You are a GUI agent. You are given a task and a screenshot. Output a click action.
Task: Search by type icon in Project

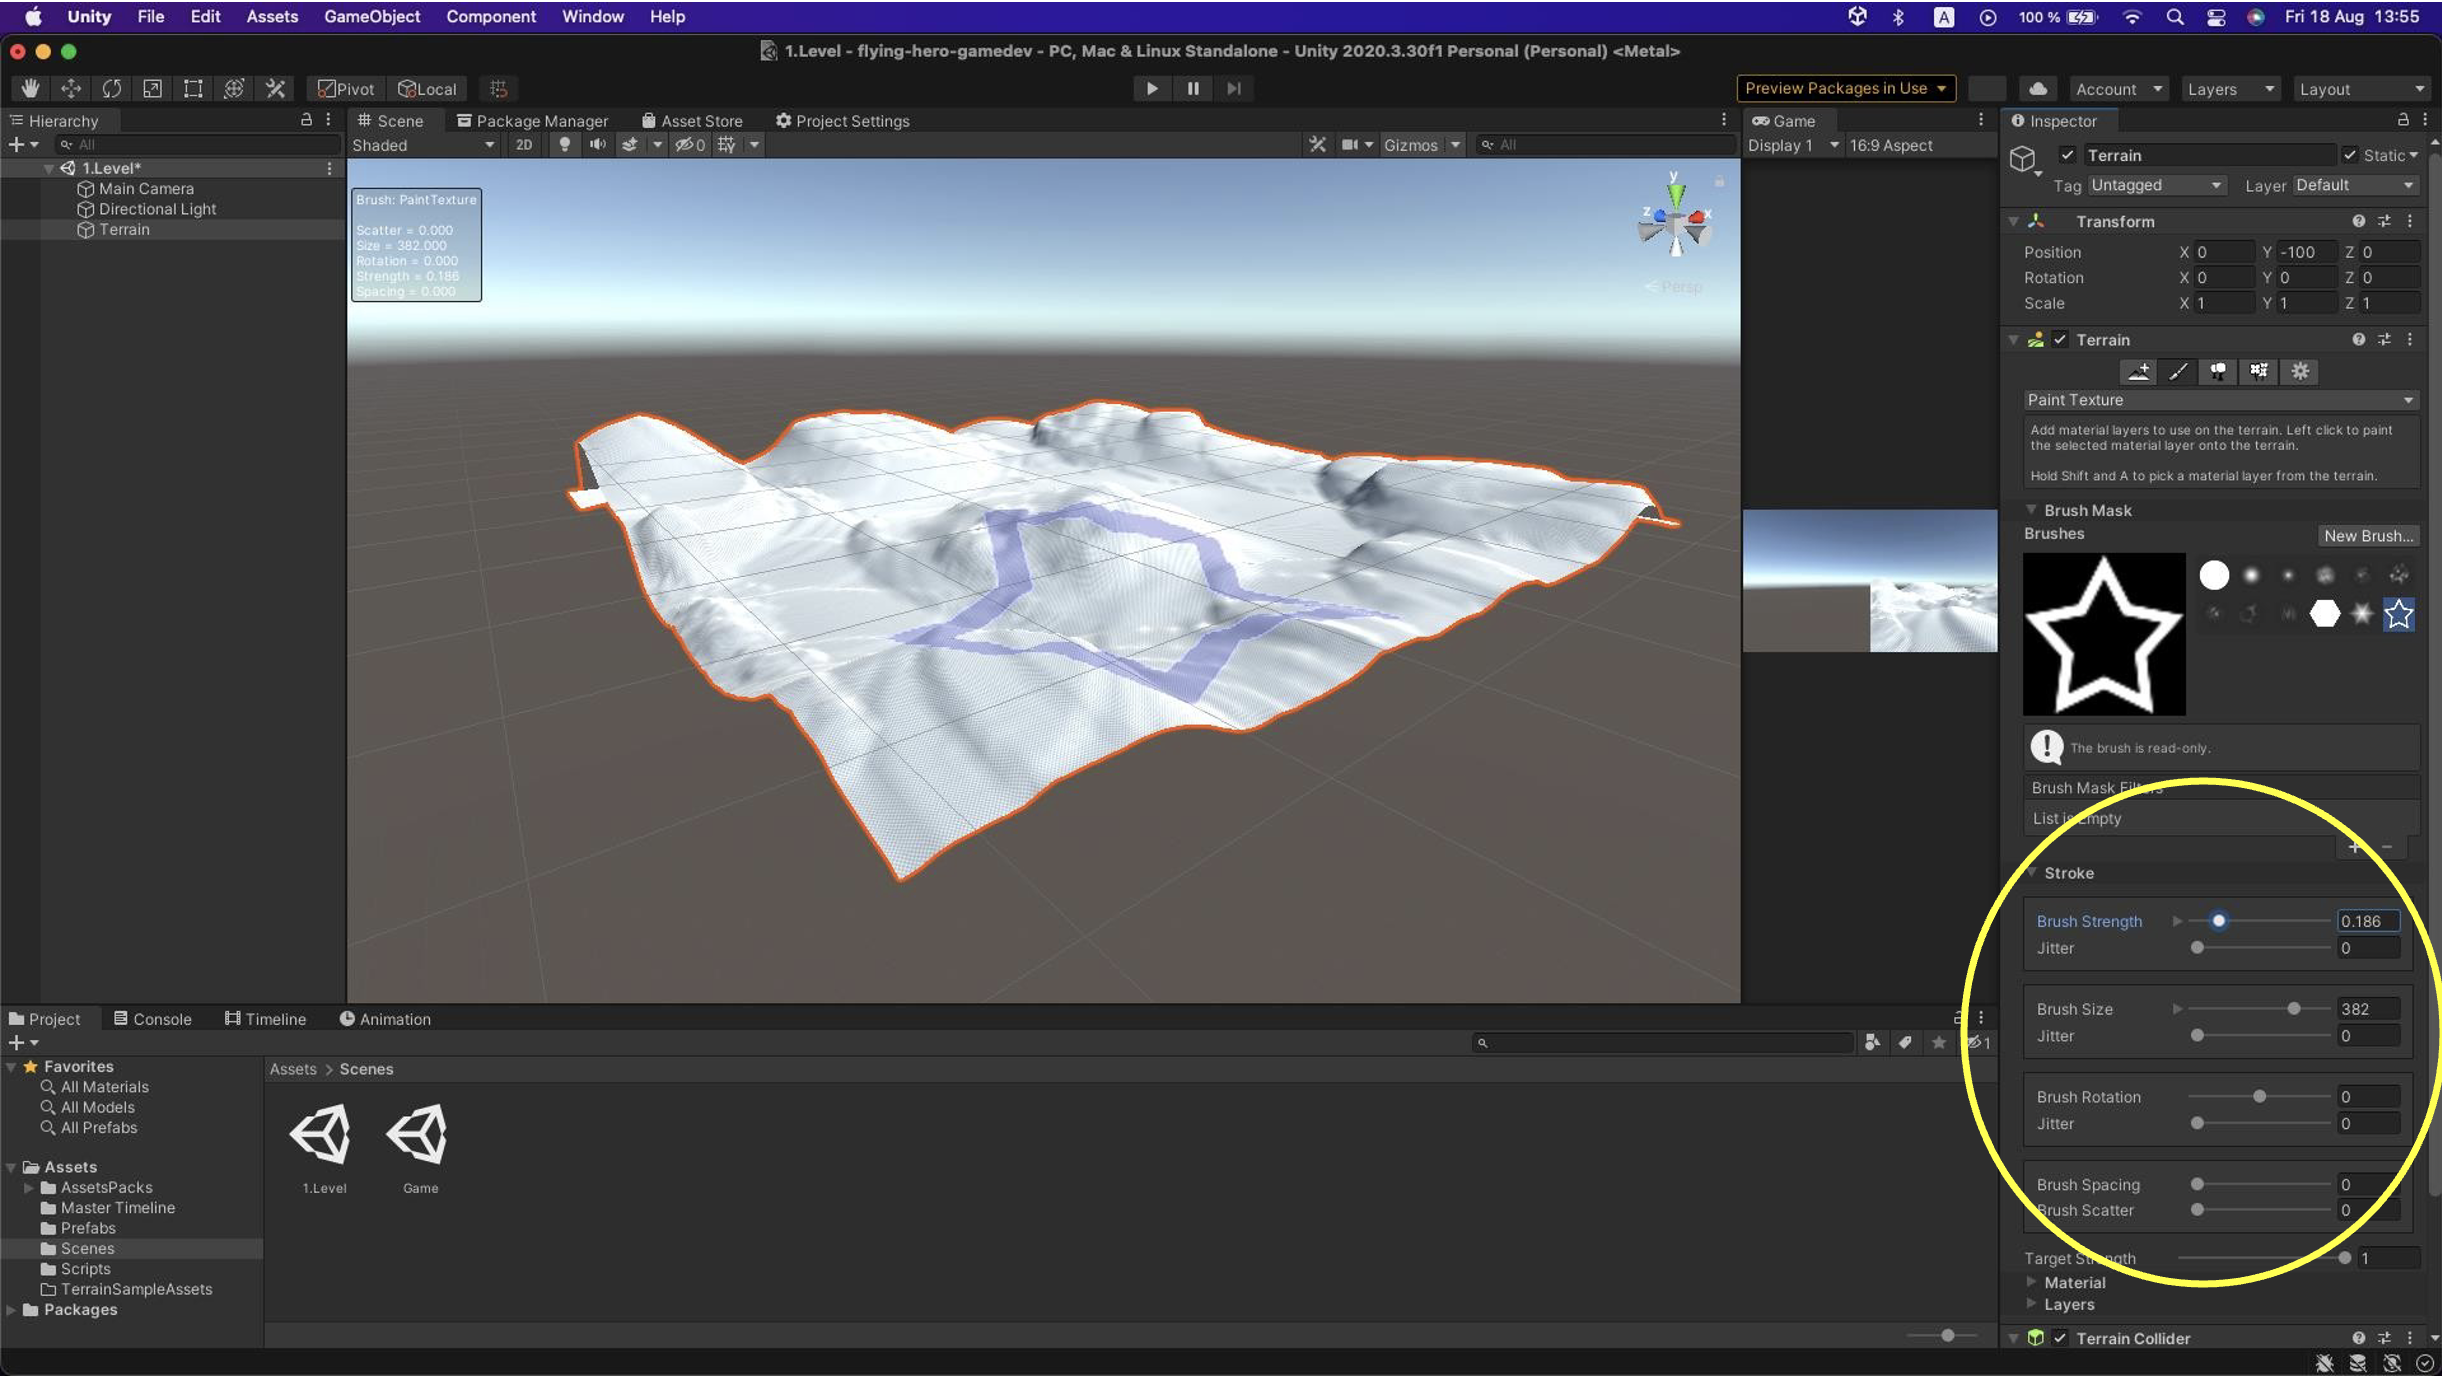coord(1872,1043)
